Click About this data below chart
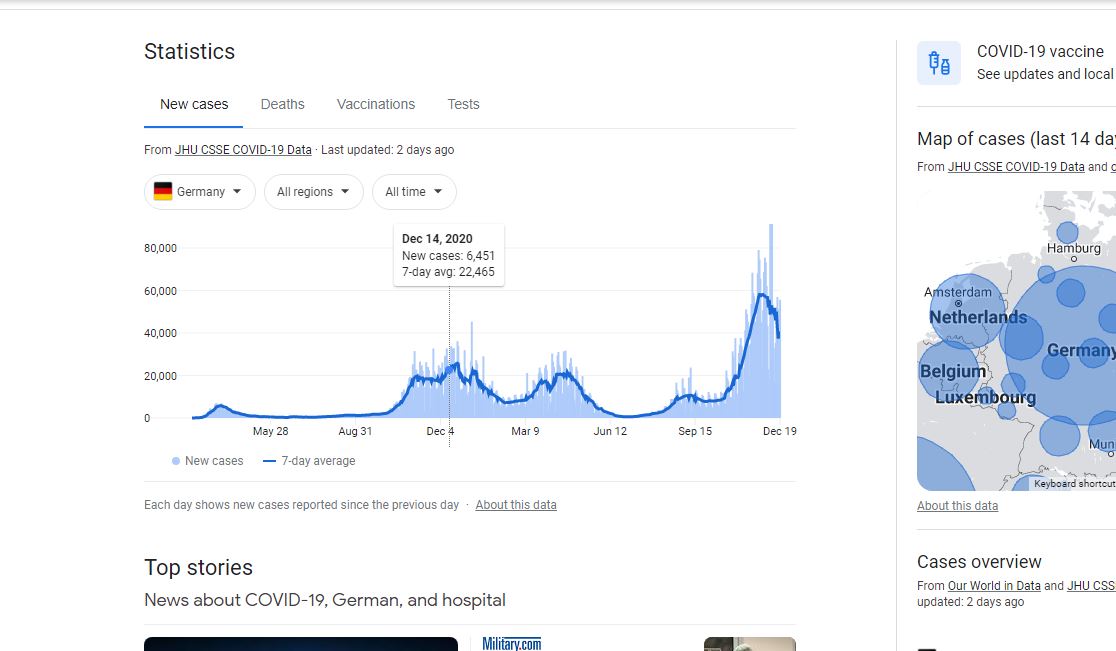Viewport: 1116px width, 651px height. pos(515,505)
